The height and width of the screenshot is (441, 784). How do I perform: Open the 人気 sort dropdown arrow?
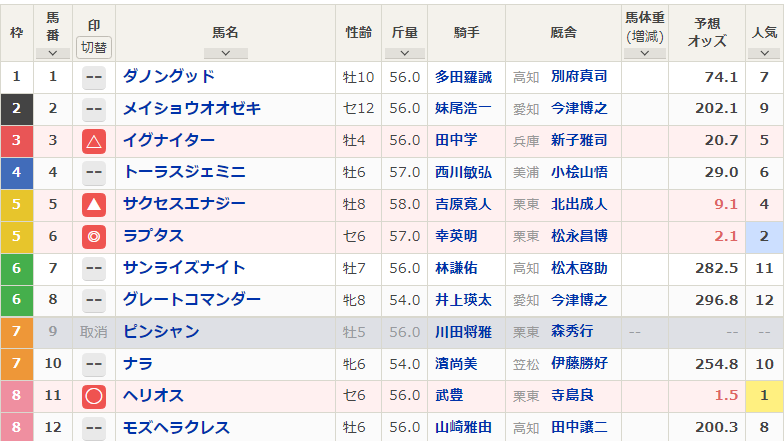pos(764,53)
